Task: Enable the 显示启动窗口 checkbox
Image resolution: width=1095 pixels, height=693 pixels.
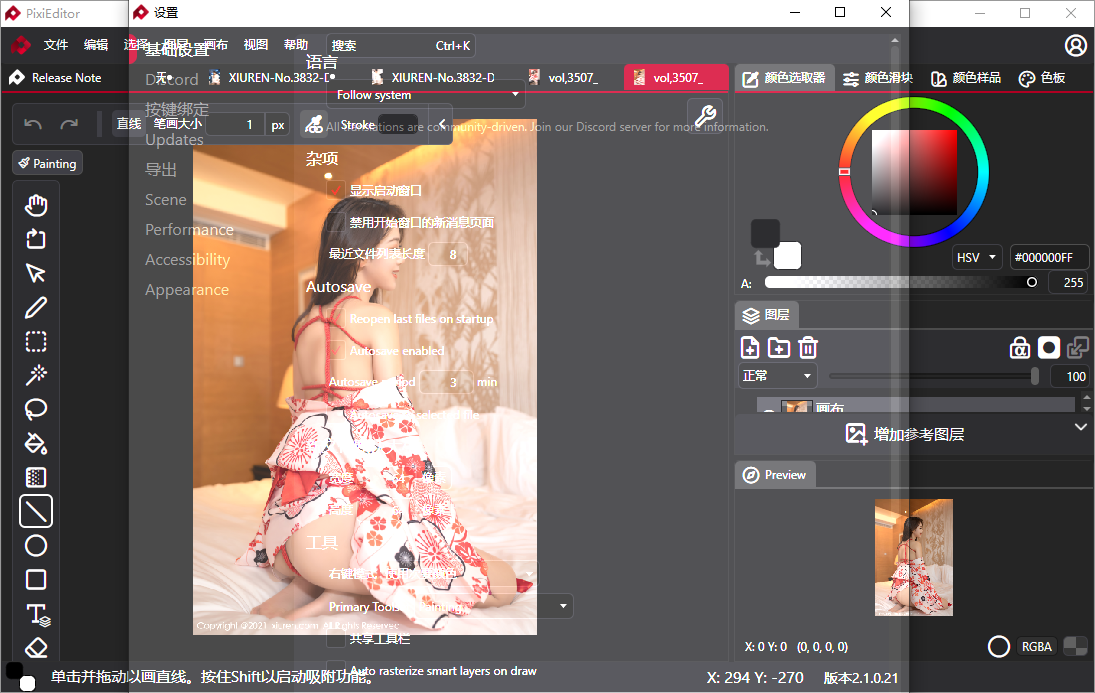Action: (x=335, y=188)
